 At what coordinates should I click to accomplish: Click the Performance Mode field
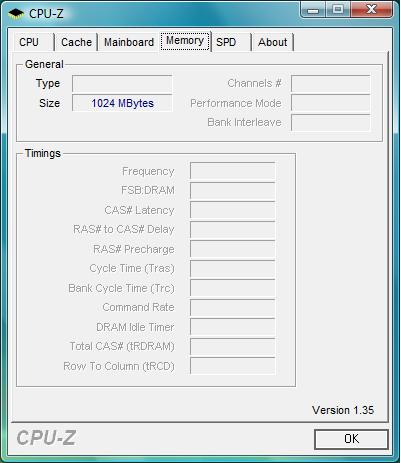(x=330, y=103)
